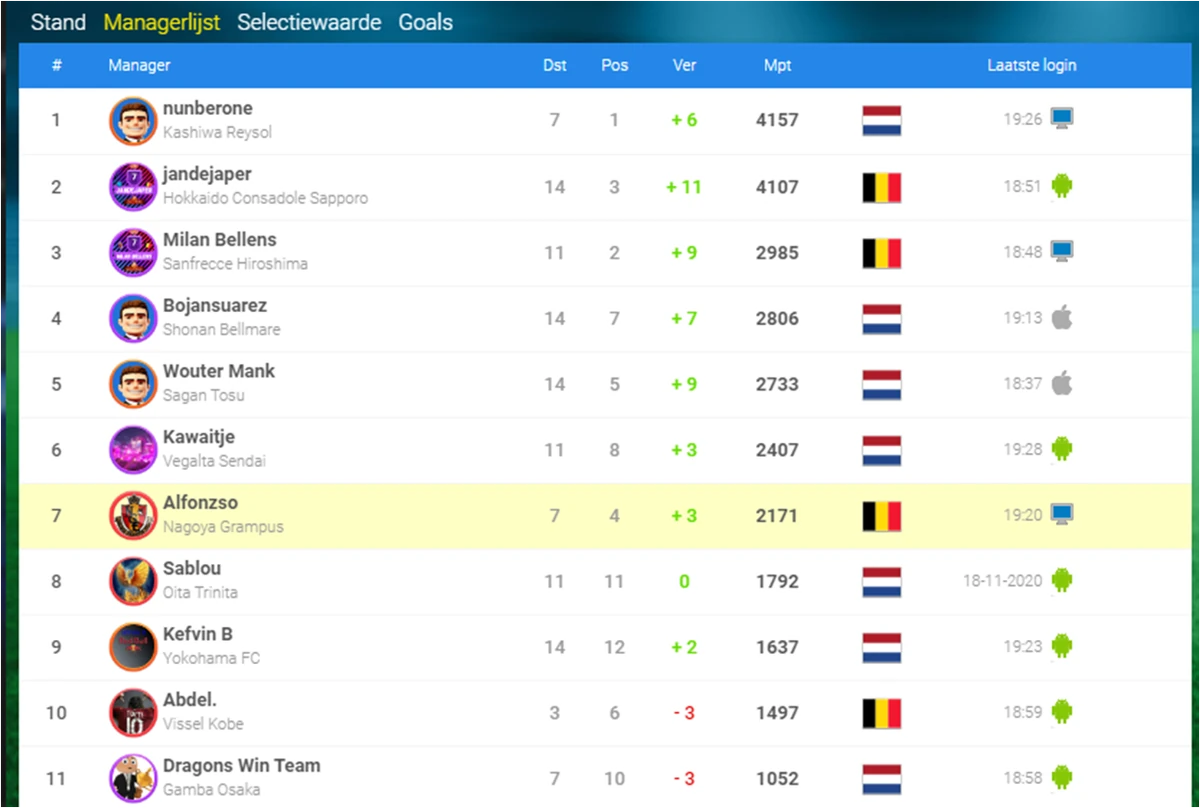Image resolution: width=1200 pixels, height=808 pixels.
Task: Click Milan Bellens' circular avatar
Action: pos(132,252)
